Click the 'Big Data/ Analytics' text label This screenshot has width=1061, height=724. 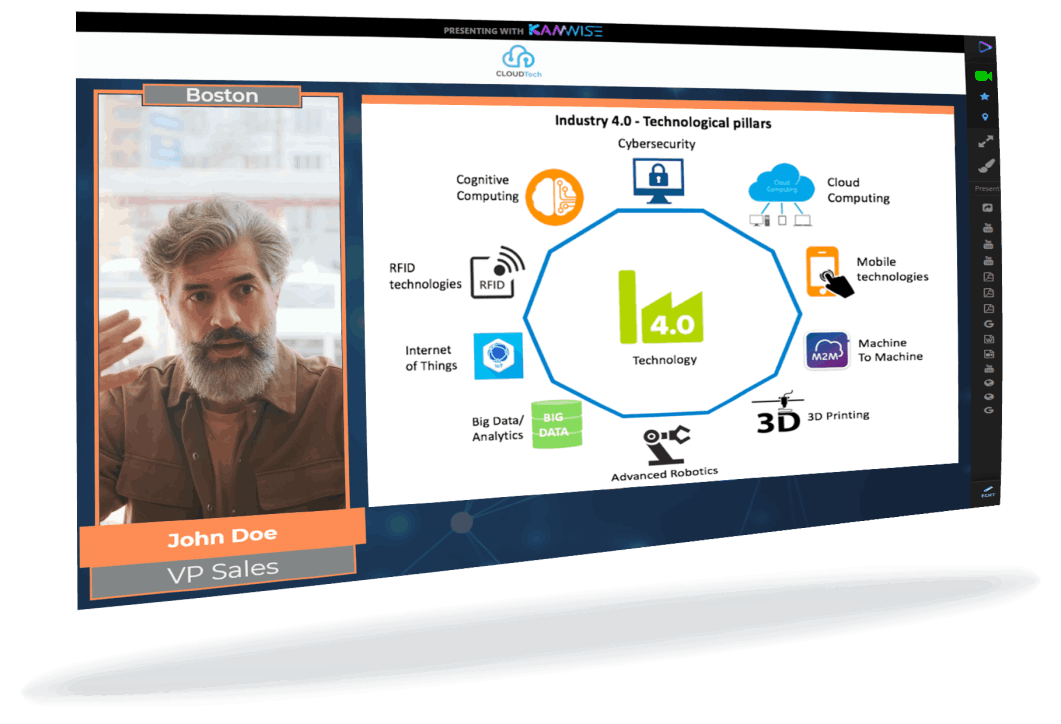click(497, 428)
